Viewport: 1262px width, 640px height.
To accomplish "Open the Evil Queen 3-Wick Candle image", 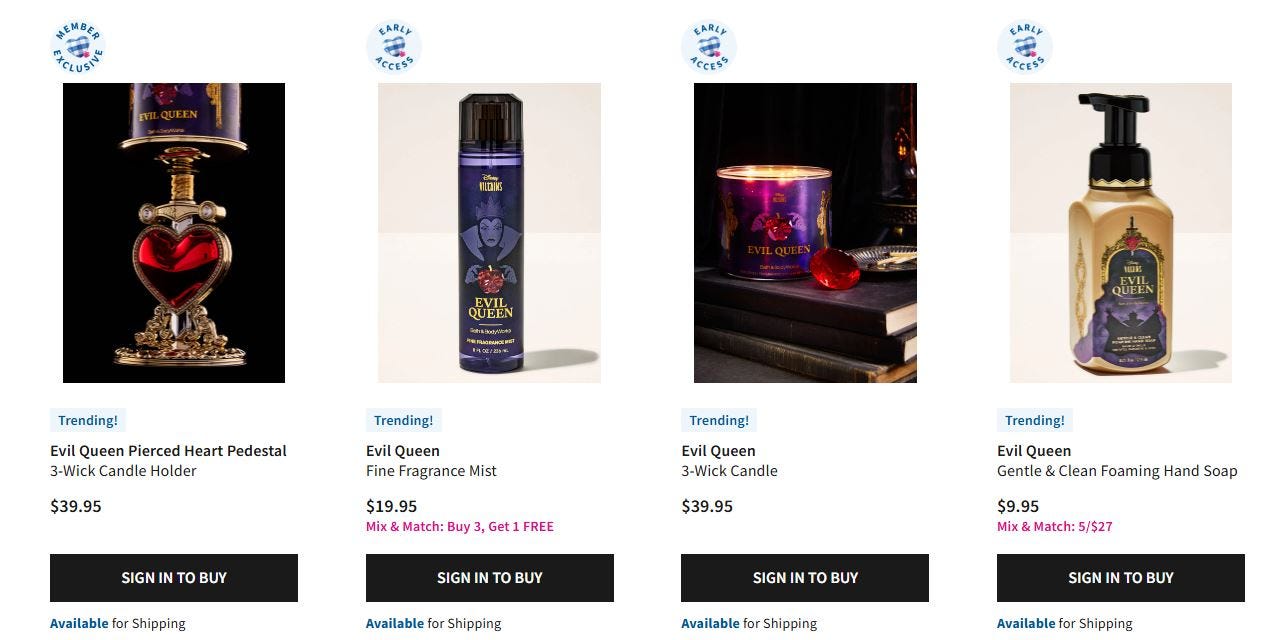I will [805, 233].
